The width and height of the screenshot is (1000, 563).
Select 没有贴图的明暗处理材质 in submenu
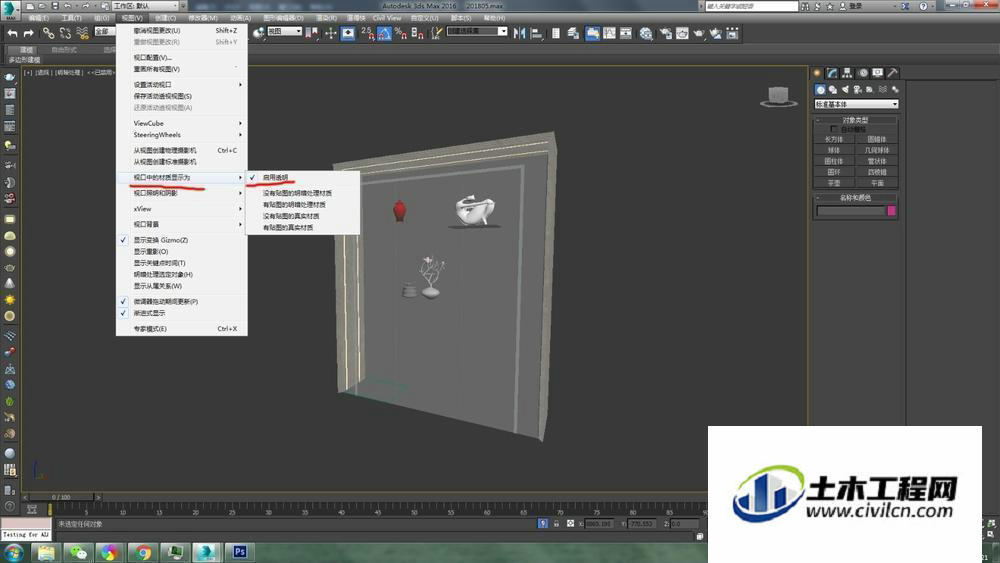tap(302, 193)
